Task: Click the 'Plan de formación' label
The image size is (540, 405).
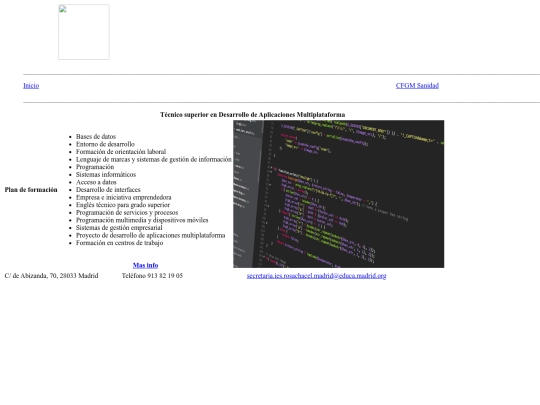Action: pos(31,190)
